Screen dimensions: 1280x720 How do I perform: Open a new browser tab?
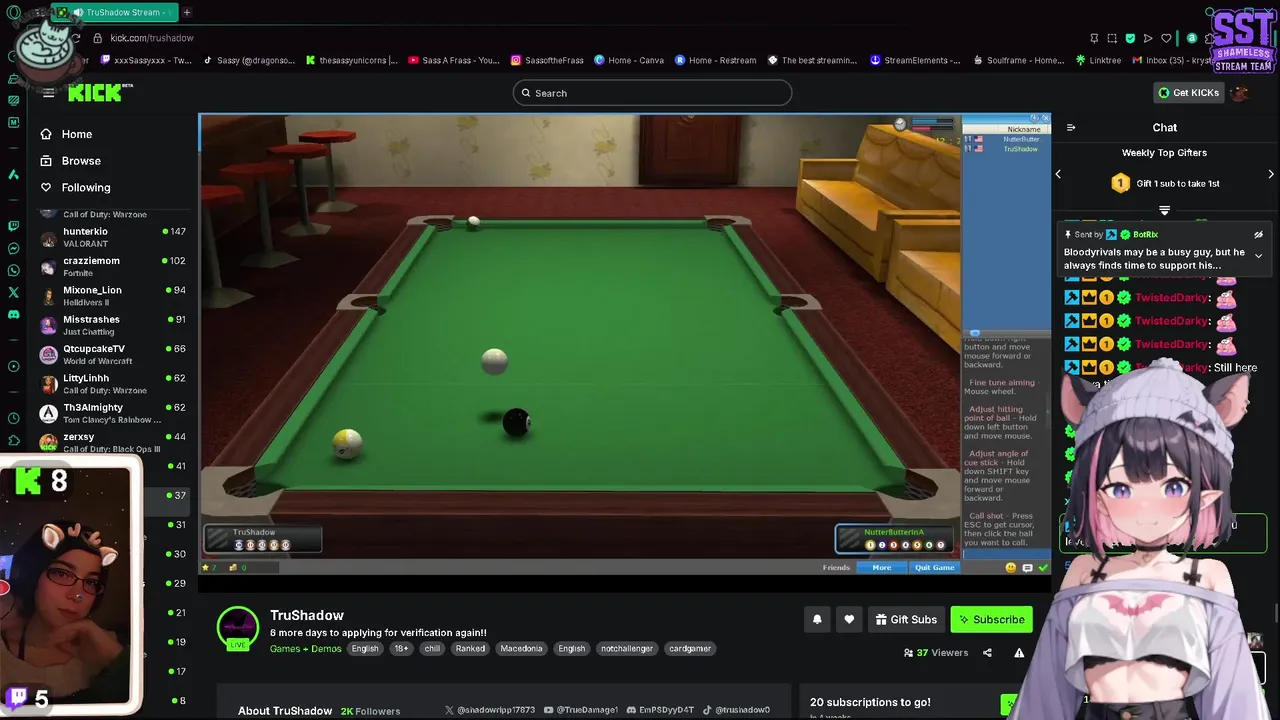tap(187, 12)
